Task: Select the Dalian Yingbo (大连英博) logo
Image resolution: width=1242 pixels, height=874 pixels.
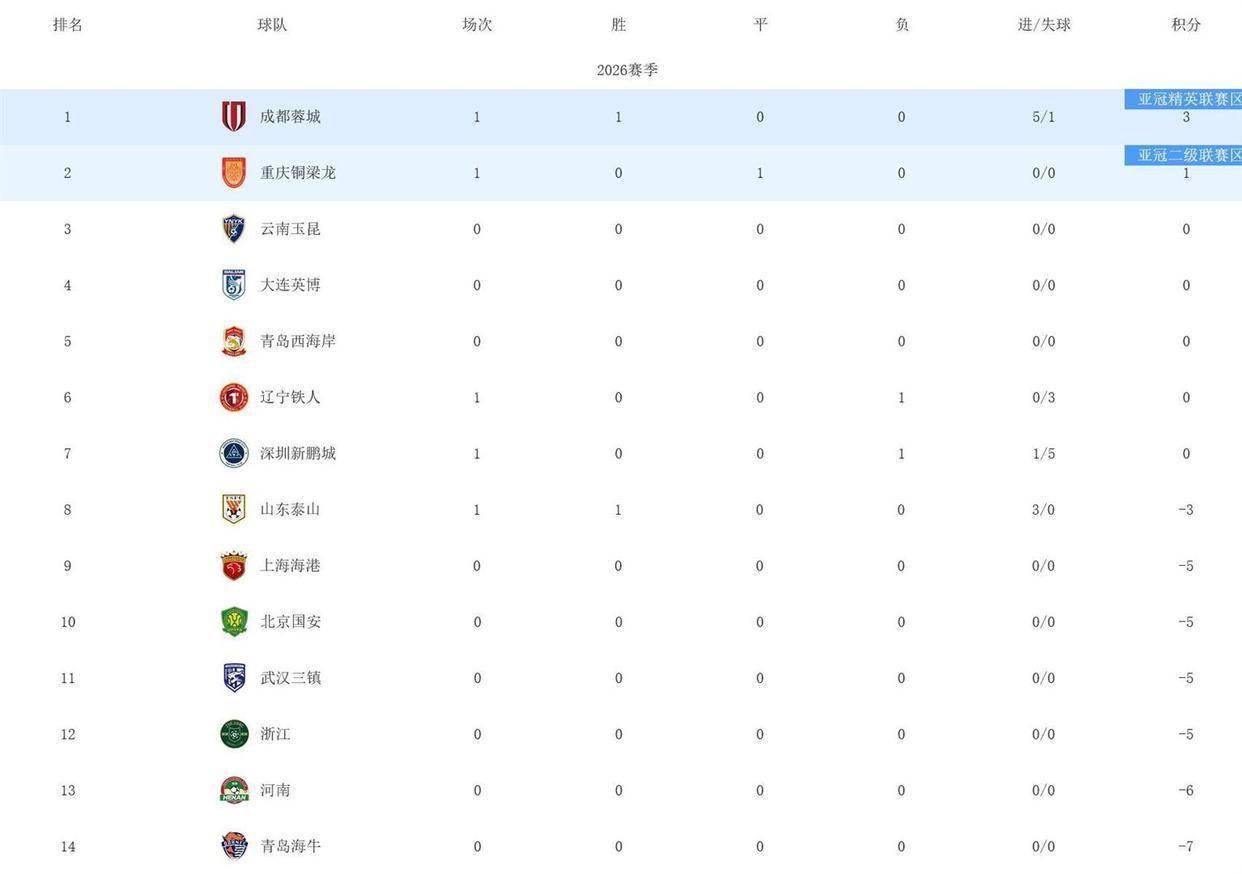Action: pyautogui.click(x=234, y=285)
